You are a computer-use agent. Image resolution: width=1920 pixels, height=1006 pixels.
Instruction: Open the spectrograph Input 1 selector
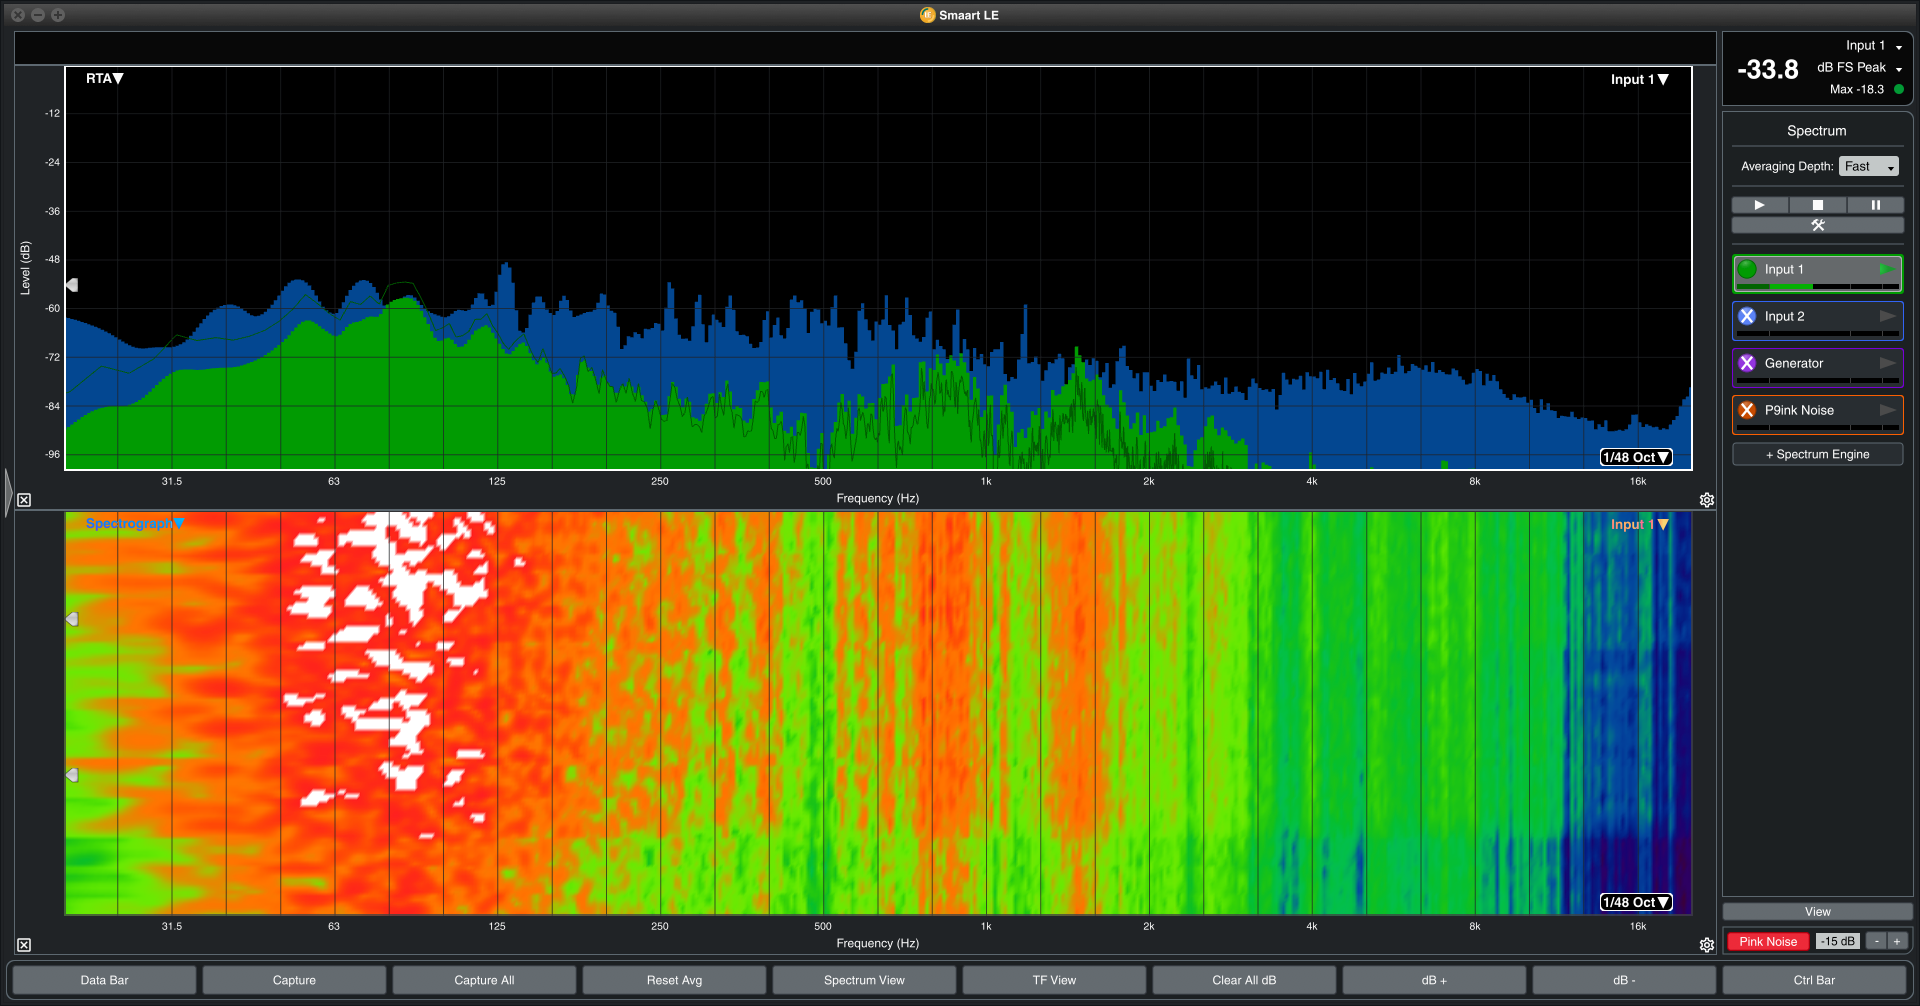click(x=1639, y=524)
